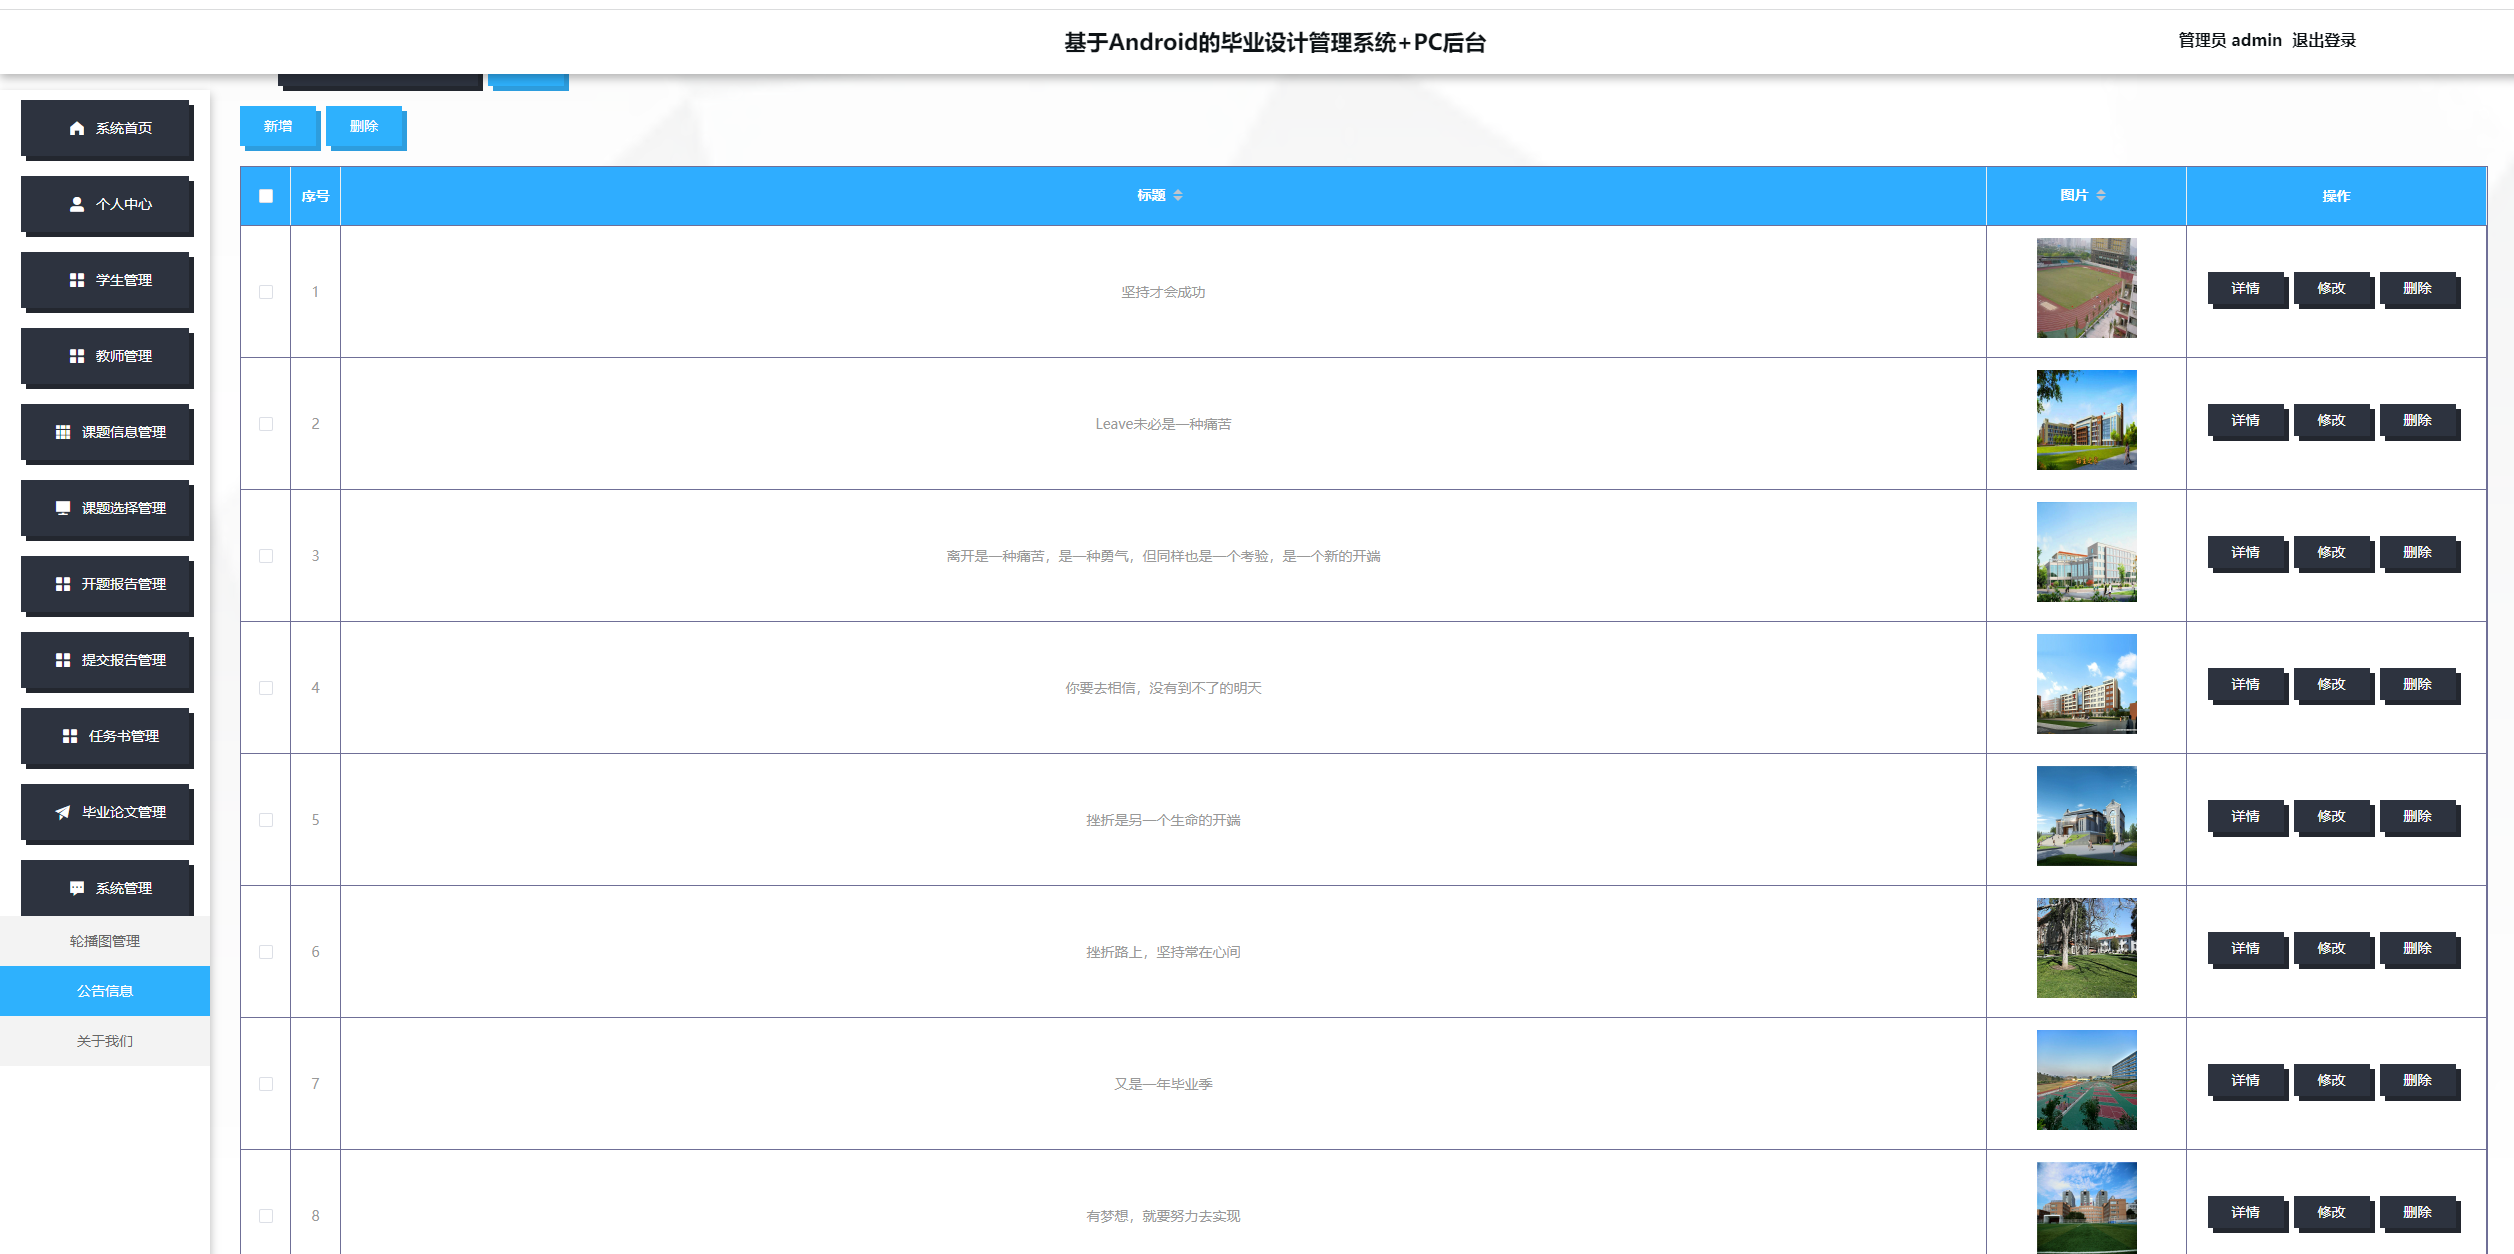Screen dimensions: 2514x1254
Task: Click the 课题信息管理 table icon
Action: click(x=66, y=432)
